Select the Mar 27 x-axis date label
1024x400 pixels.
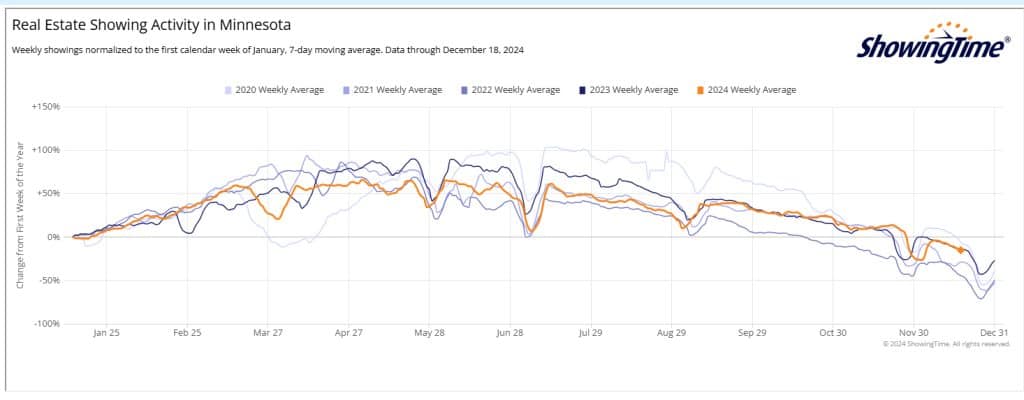point(267,333)
